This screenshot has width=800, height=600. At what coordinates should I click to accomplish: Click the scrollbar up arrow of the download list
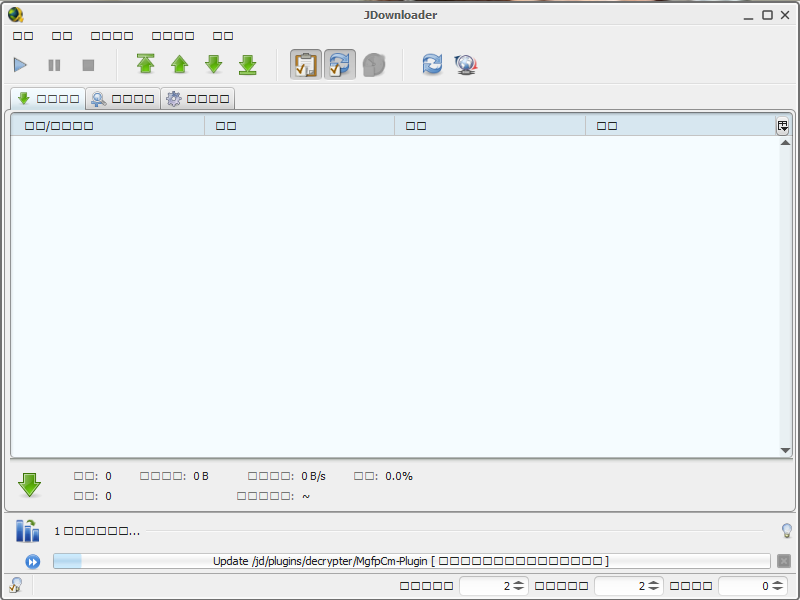(x=785, y=142)
